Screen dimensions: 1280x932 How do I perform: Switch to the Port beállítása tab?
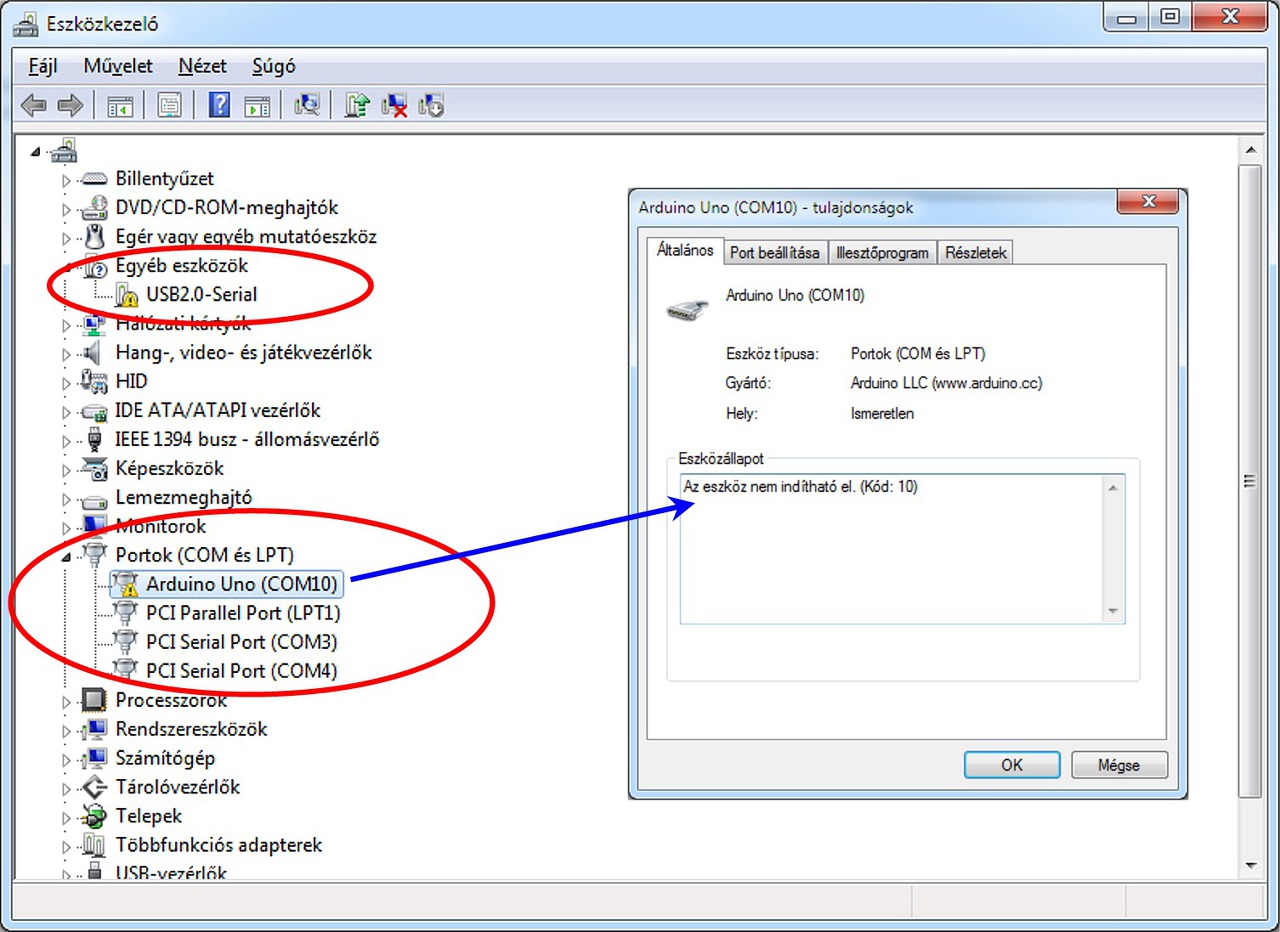point(775,253)
